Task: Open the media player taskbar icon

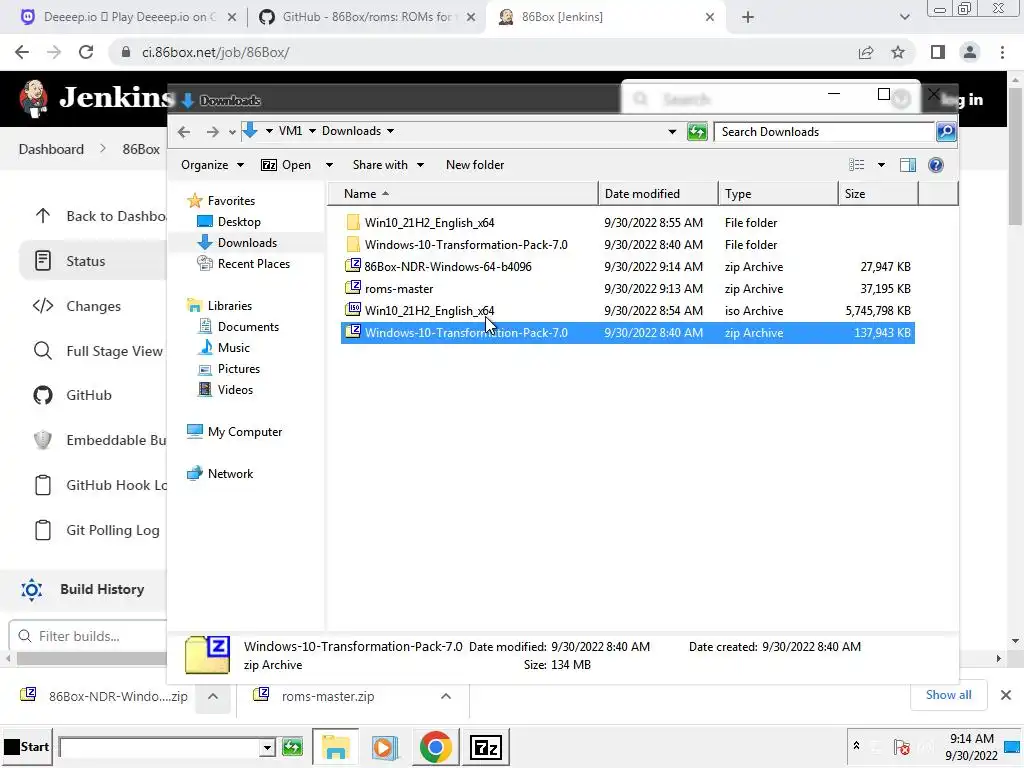Action: (x=385, y=746)
